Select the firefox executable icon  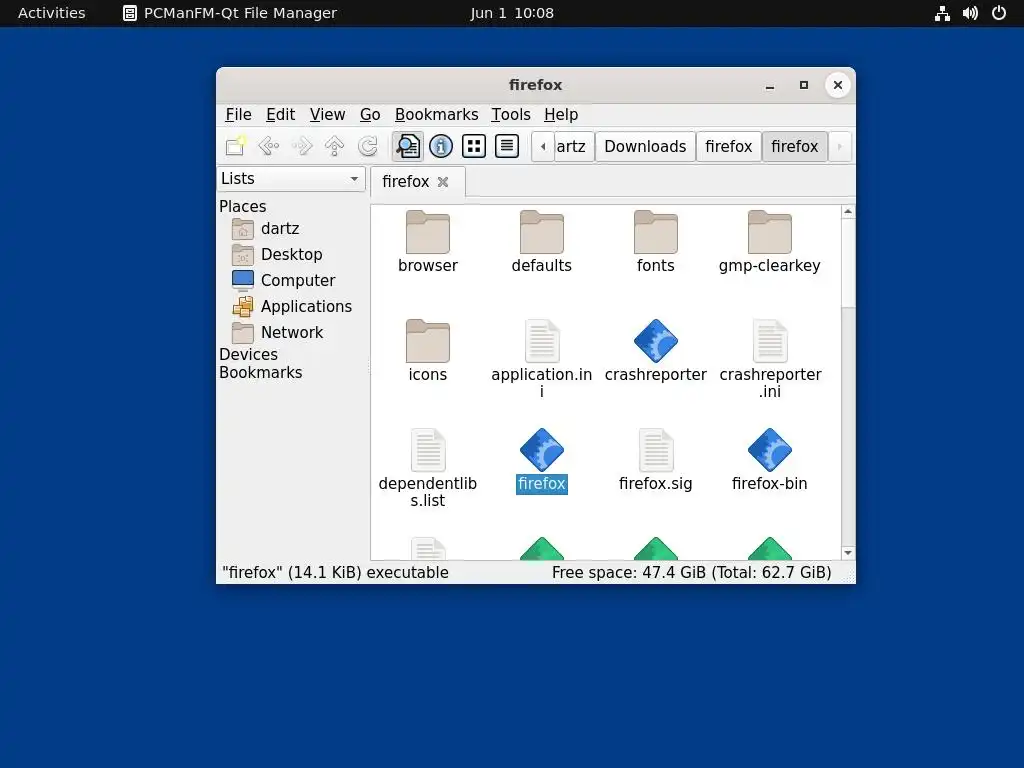pos(541,450)
